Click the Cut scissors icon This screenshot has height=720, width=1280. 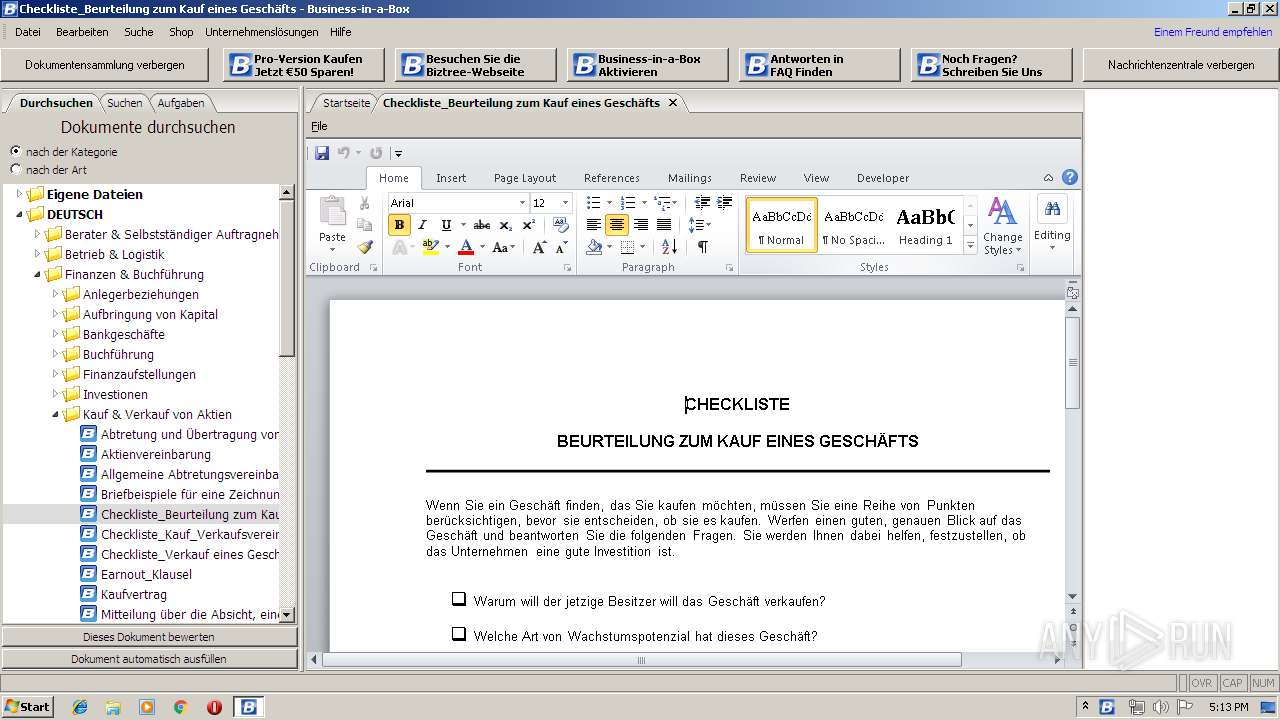click(x=365, y=203)
